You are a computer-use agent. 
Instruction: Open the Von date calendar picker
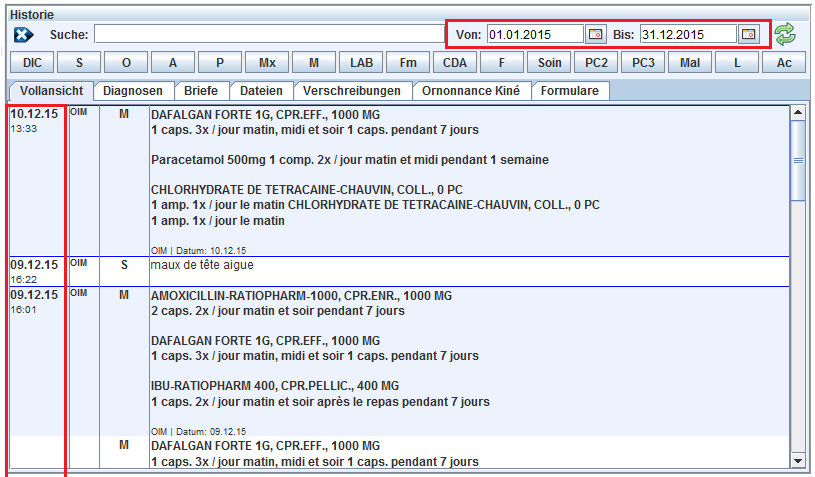click(596, 34)
